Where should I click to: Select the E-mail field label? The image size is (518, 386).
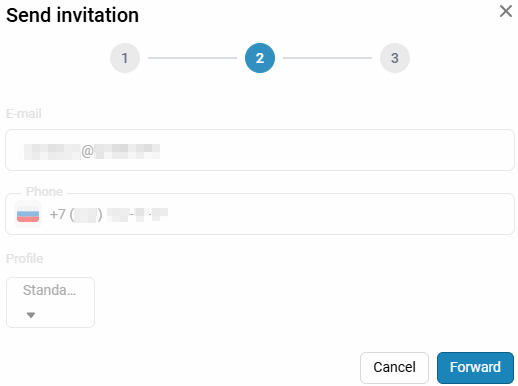pyautogui.click(x=24, y=114)
